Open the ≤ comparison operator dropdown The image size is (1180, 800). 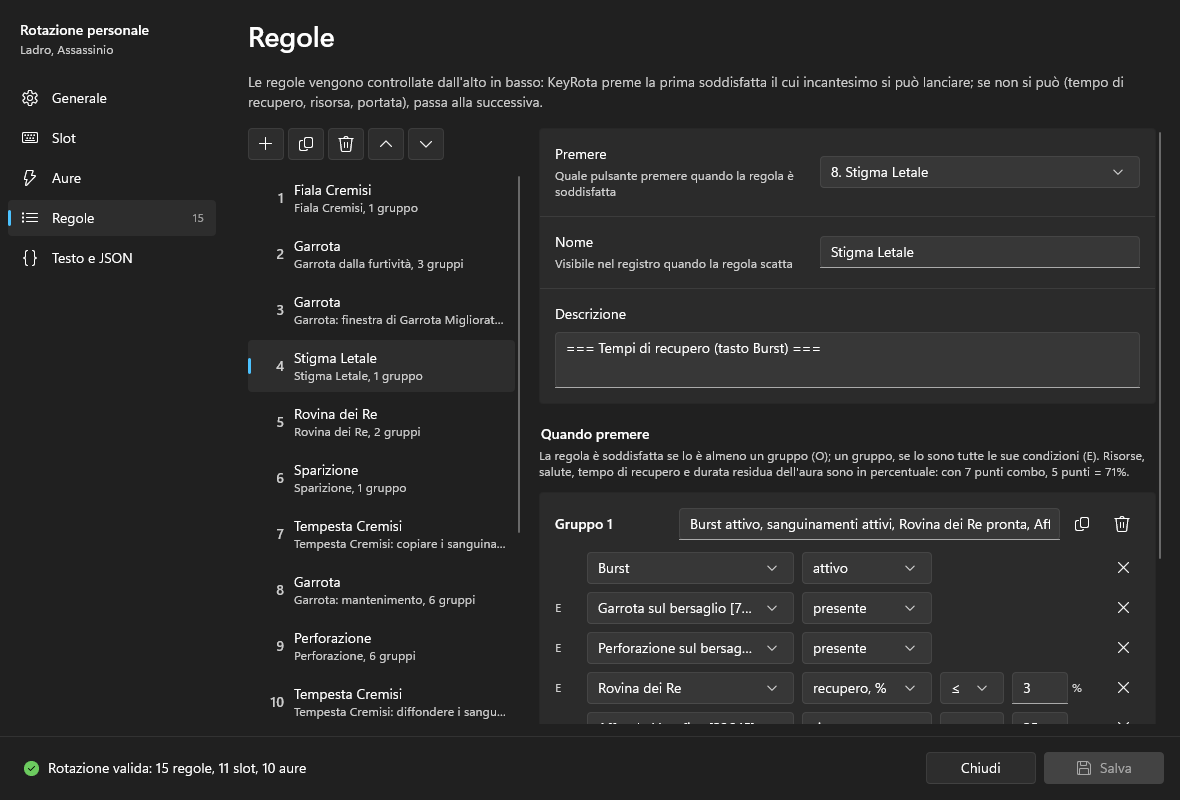coord(971,688)
